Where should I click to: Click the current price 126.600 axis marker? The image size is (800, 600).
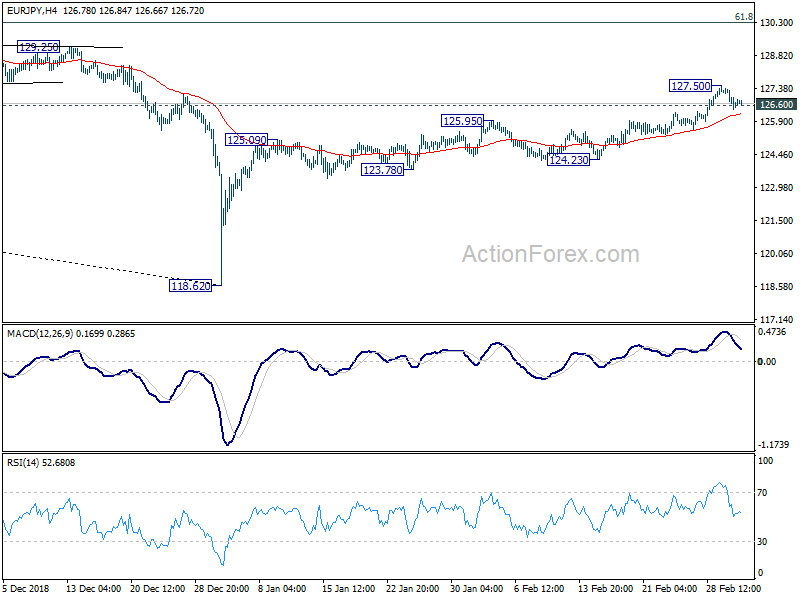(x=777, y=105)
